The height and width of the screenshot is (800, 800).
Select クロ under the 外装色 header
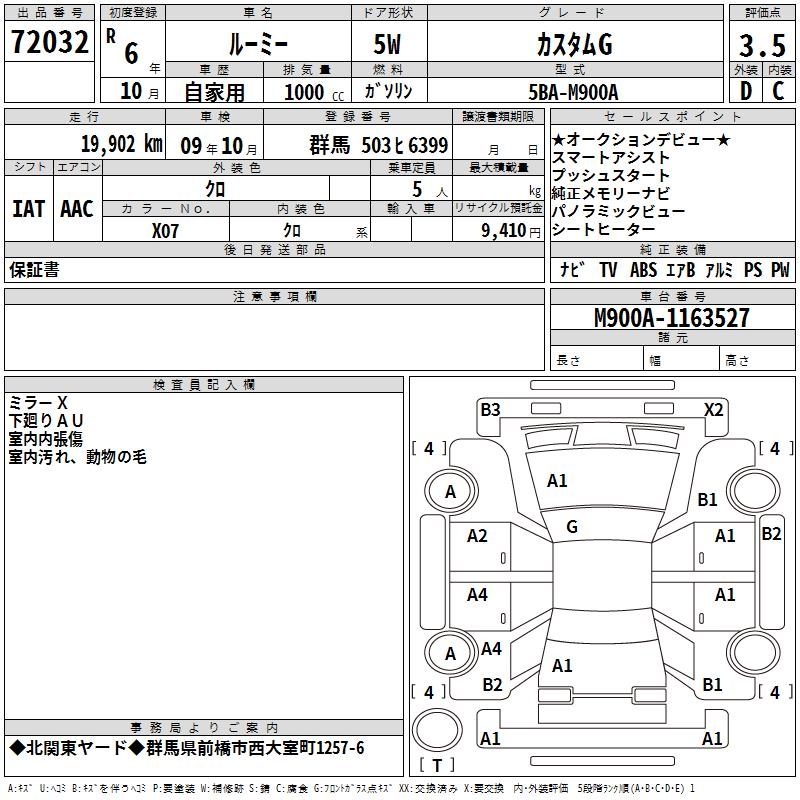pos(215,189)
